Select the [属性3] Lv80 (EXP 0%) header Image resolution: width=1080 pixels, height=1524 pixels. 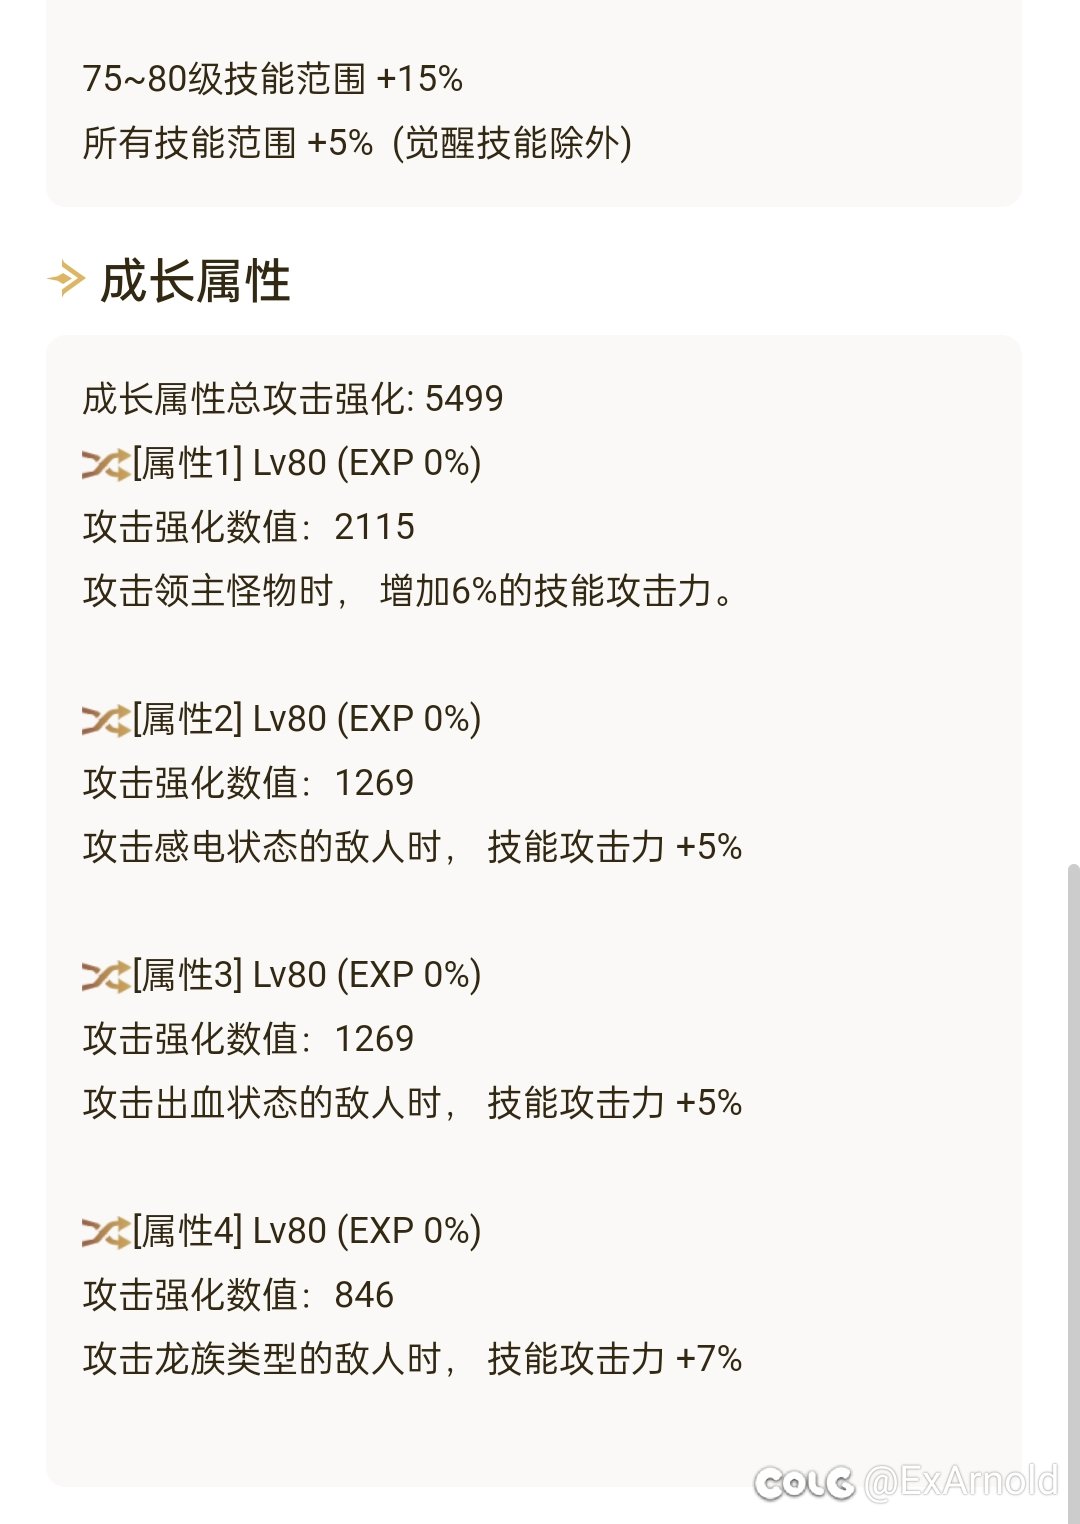[x=307, y=975]
